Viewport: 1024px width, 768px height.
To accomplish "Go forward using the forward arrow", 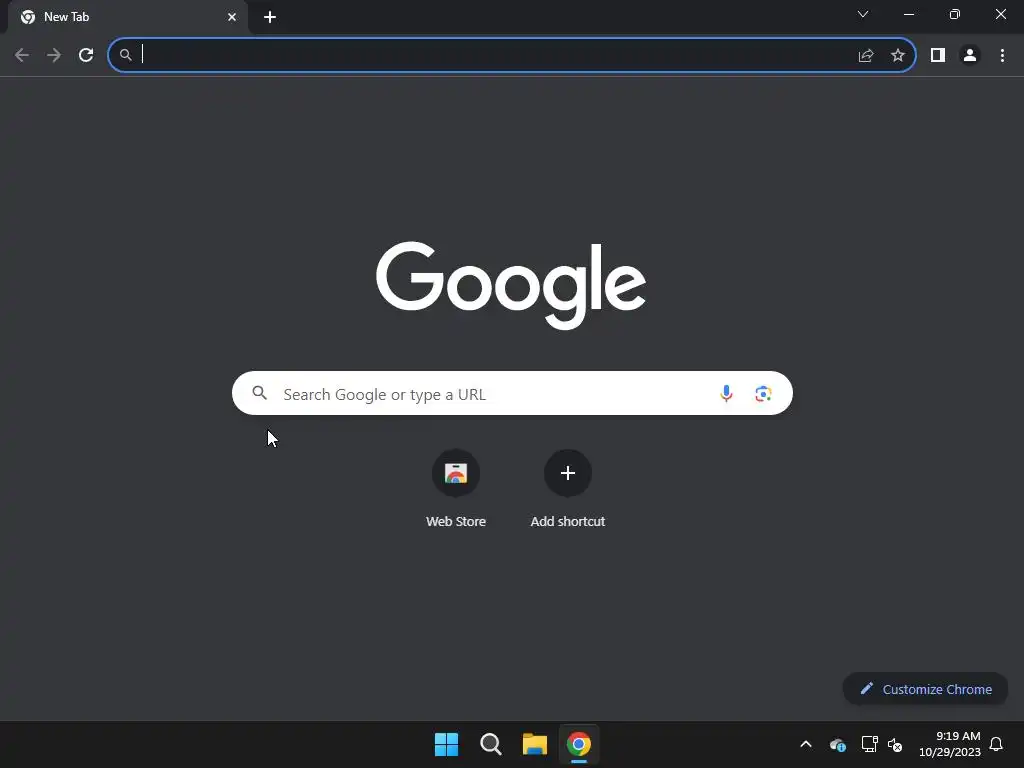I will tap(54, 55).
